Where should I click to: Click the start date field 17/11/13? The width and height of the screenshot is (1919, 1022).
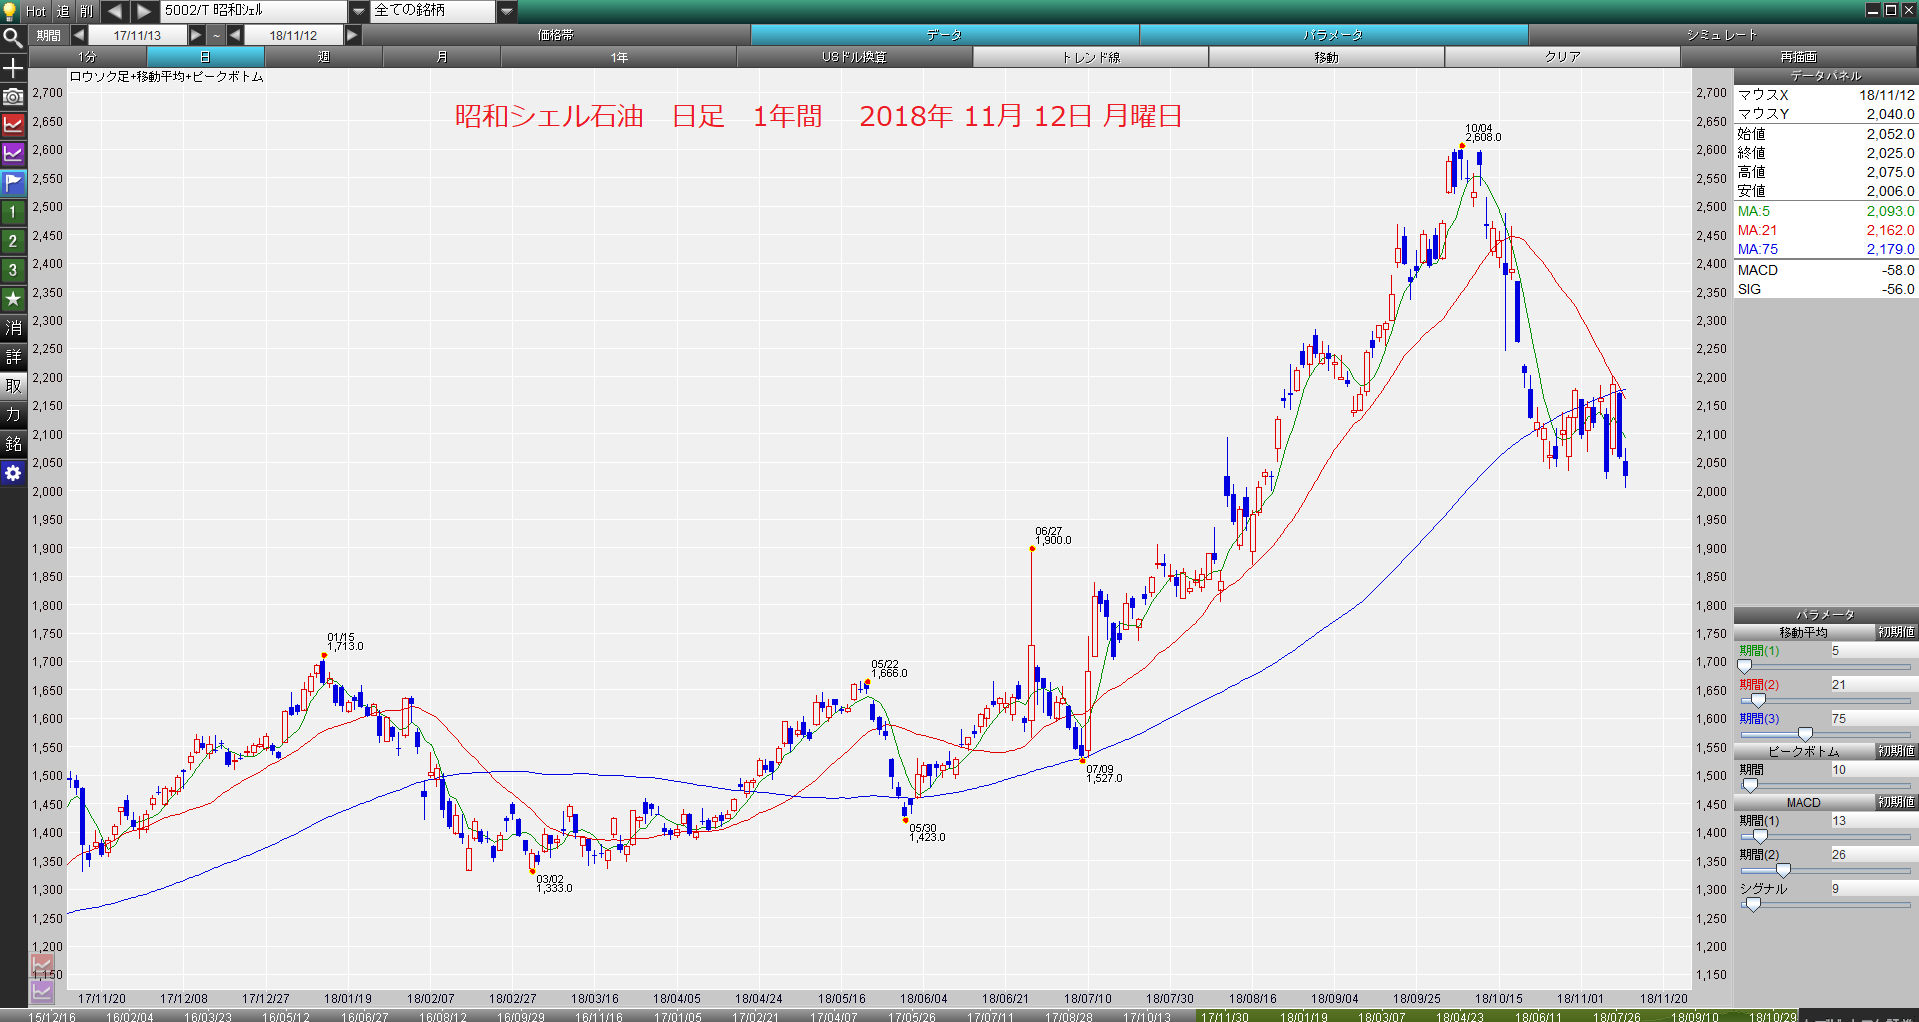(x=137, y=35)
